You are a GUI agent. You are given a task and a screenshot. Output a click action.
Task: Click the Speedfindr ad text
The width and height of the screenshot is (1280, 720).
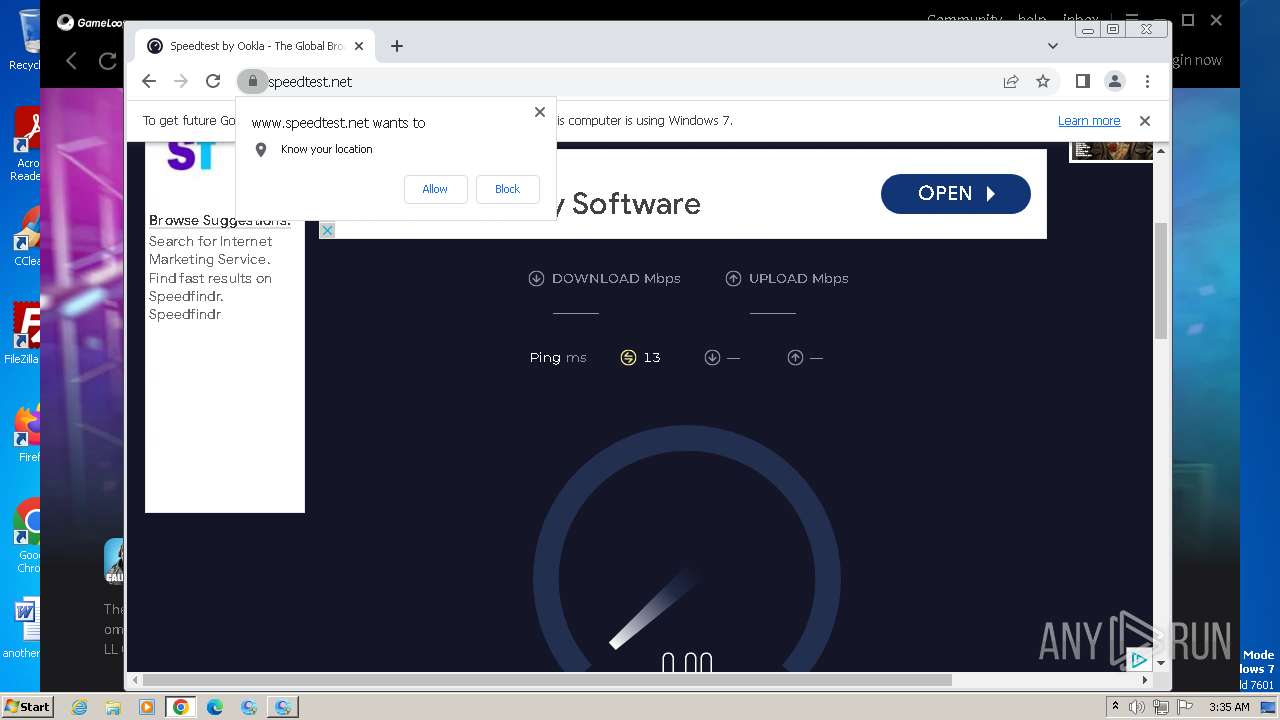point(185,315)
